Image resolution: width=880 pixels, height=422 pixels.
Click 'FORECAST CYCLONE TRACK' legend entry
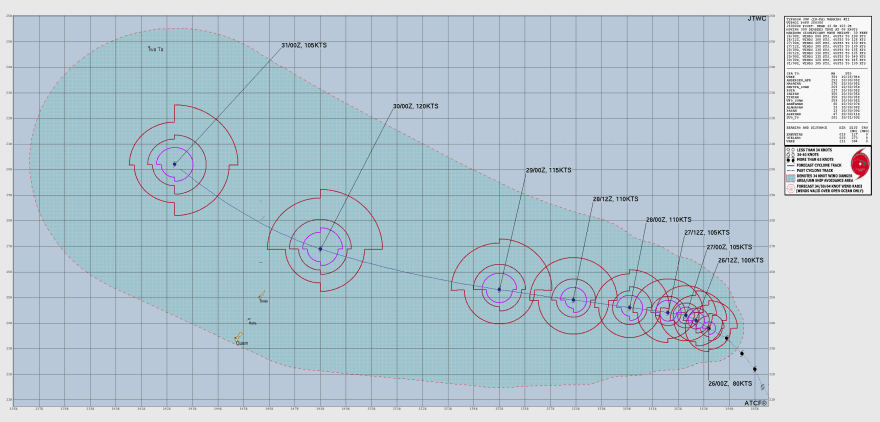[x=819, y=165]
